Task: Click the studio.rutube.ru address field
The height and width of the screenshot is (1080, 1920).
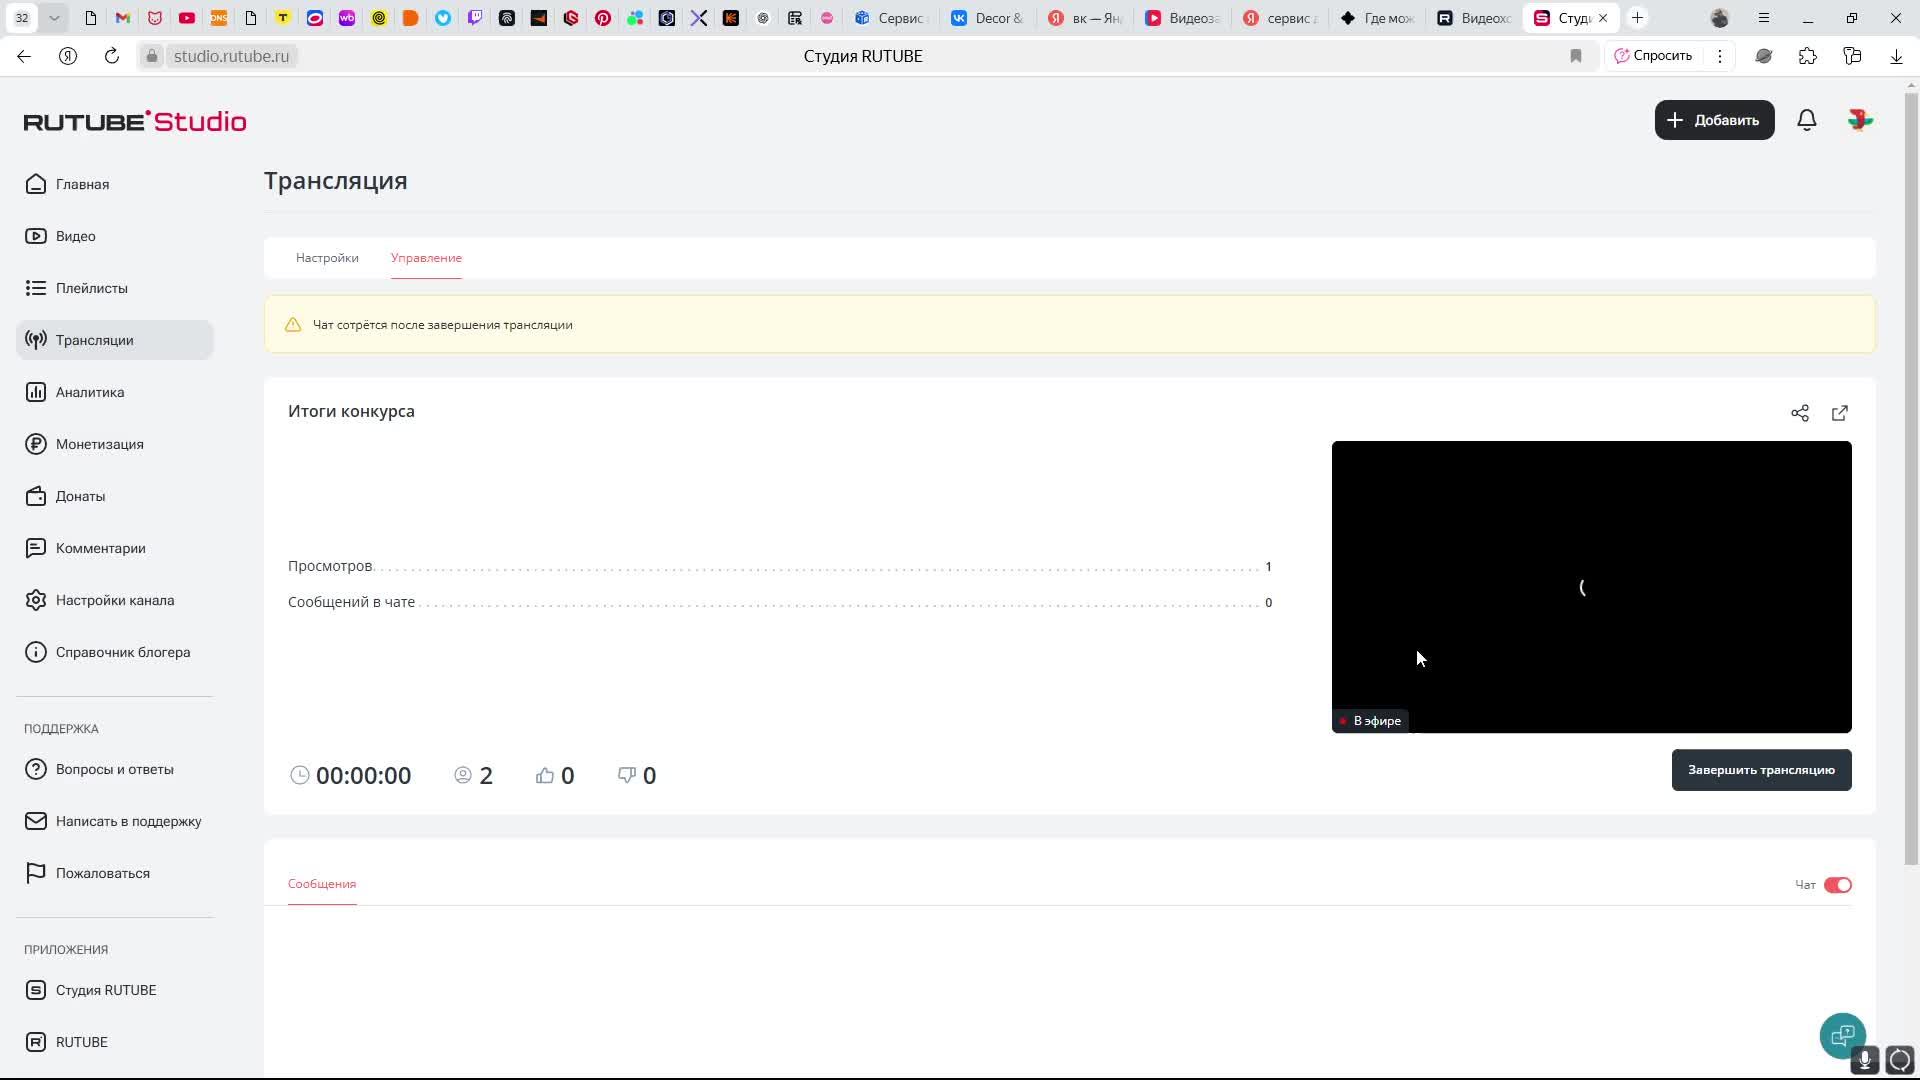Action: click(x=231, y=56)
